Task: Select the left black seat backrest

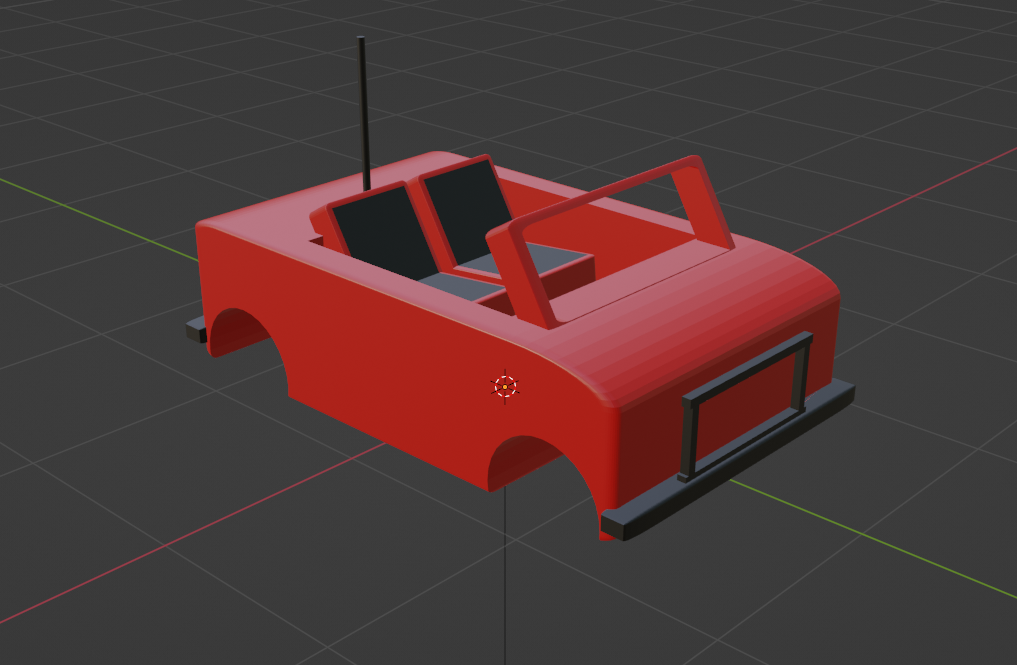Action: [384, 234]
